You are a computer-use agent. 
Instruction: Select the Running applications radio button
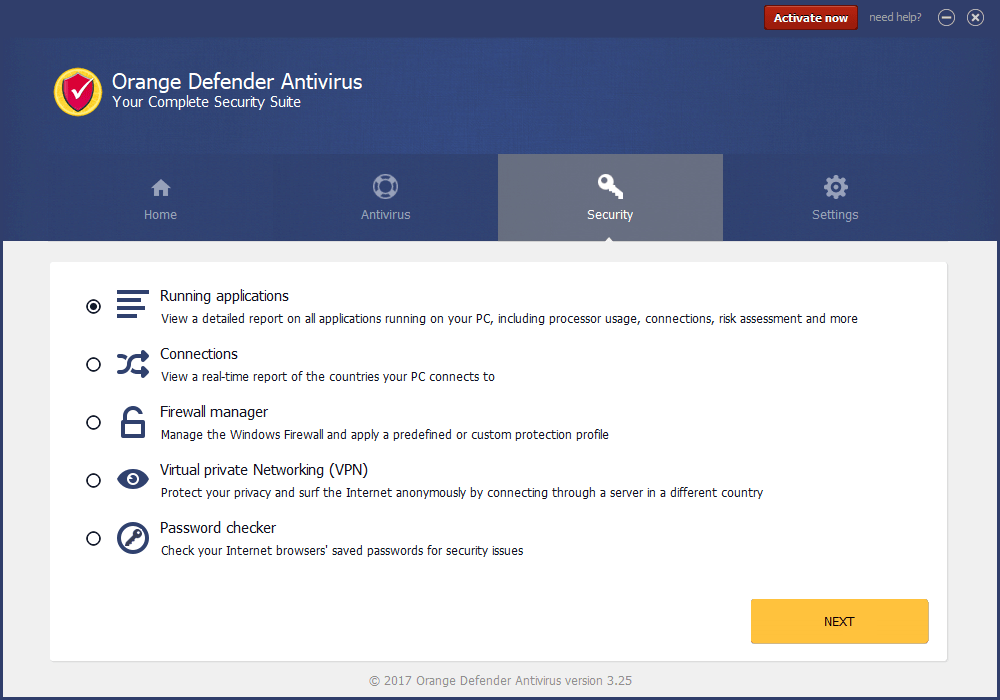tap(94, 307)
